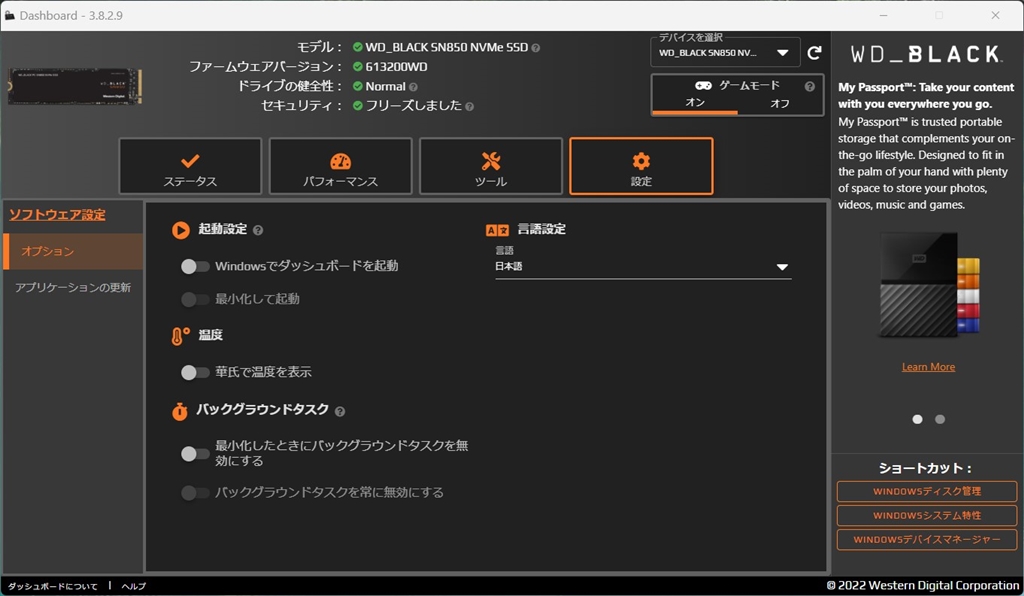This screenshot has height=596, width=1024.
Task: Click the model text WD_BLACK SN850 NVMe SSD
Action: coord(446,47)
